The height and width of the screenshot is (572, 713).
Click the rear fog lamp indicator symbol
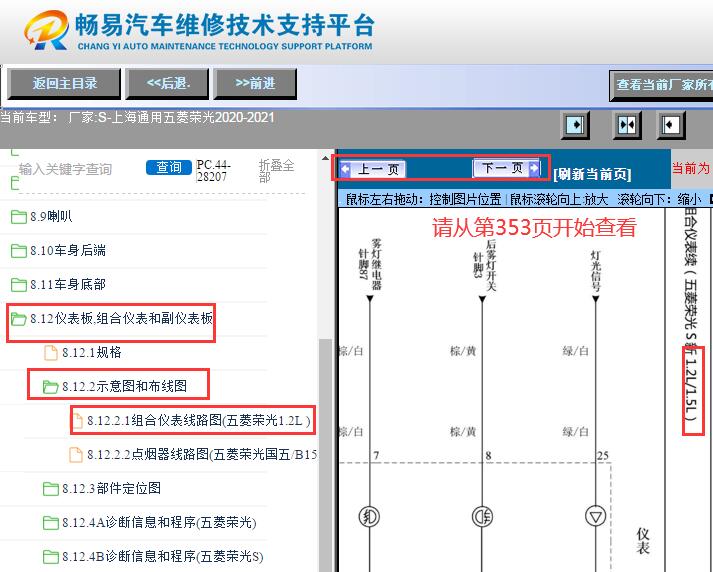pyautogui.click(x=482, y=517)
